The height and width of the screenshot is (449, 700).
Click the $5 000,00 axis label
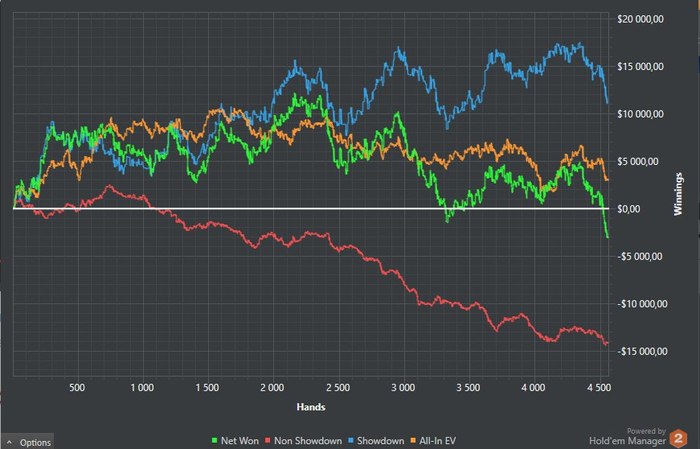click(x=640, y=161)
